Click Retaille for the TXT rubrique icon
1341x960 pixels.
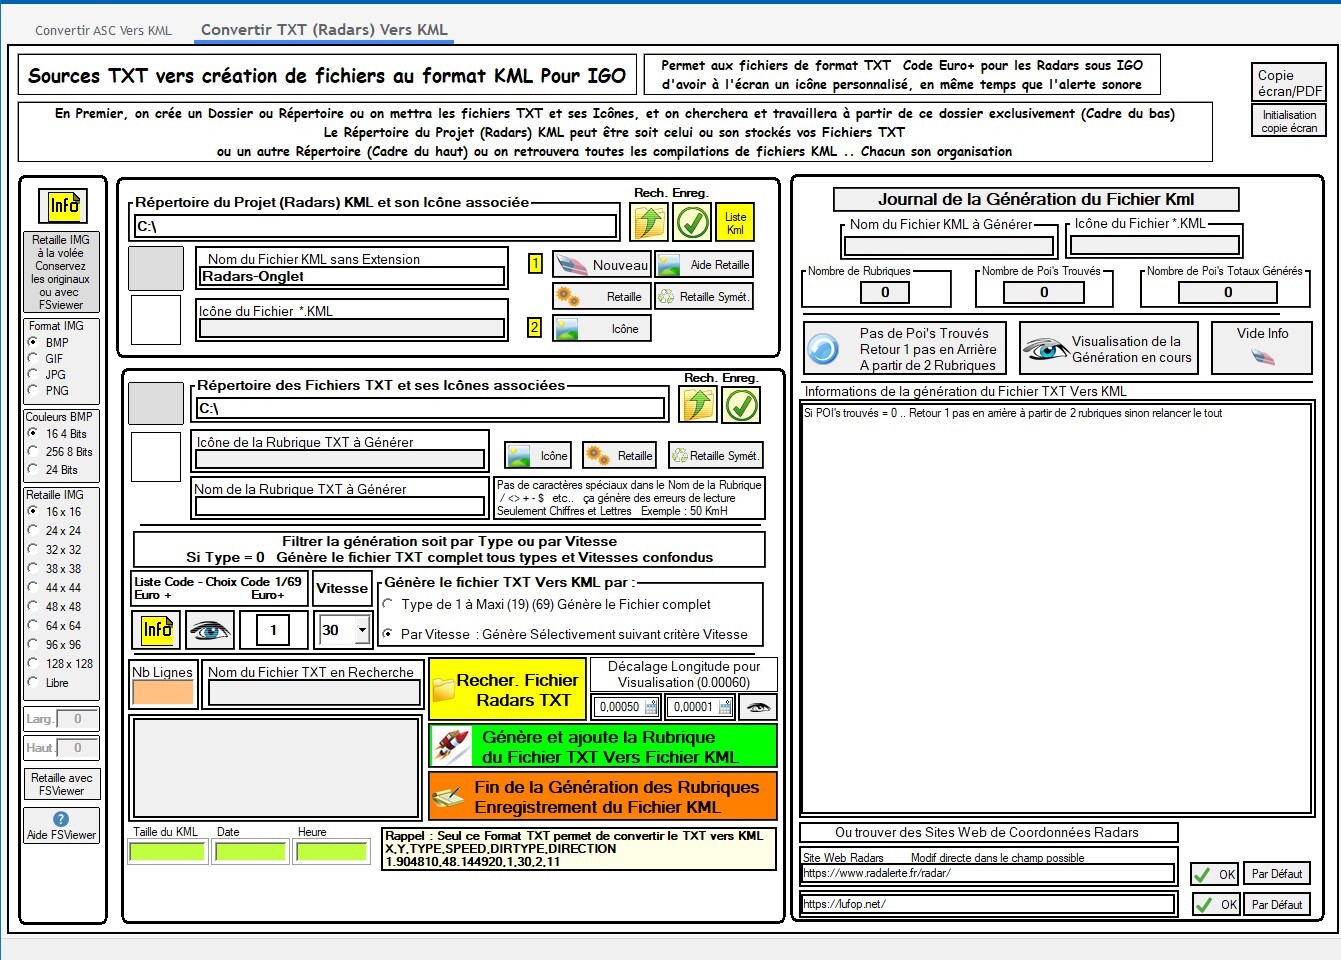pyautogui.click(x=620, y=456)
